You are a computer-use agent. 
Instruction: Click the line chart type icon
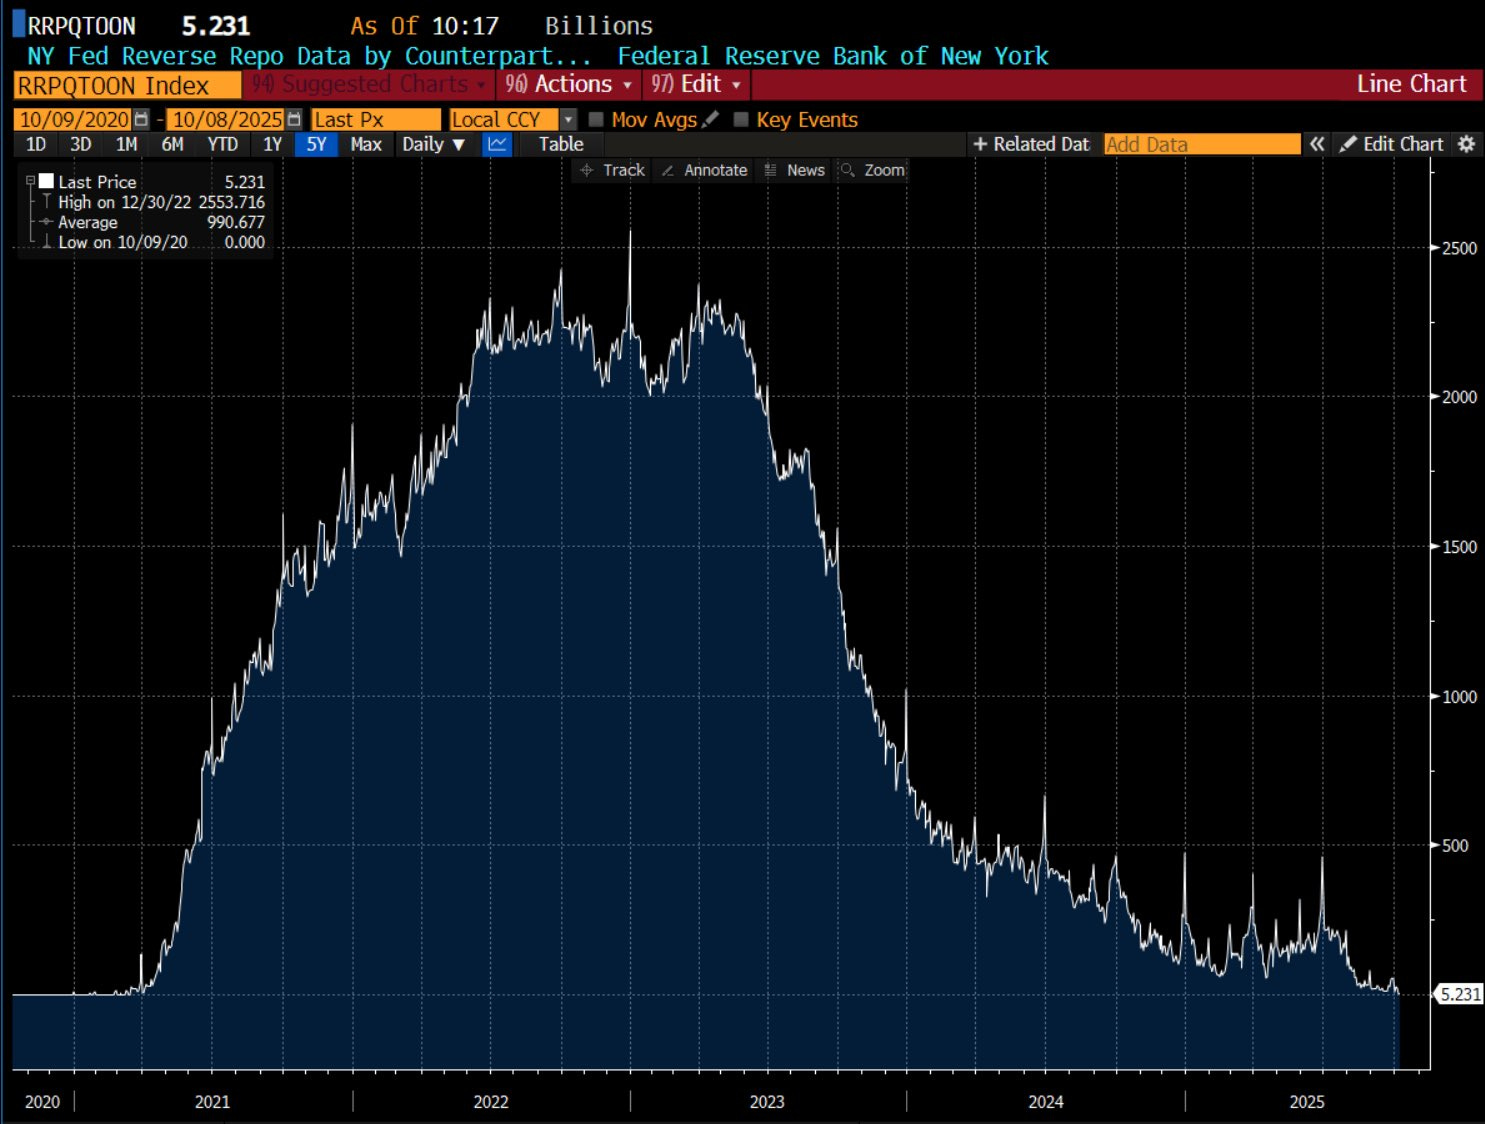pyautogui.click(x=497, y=145)
